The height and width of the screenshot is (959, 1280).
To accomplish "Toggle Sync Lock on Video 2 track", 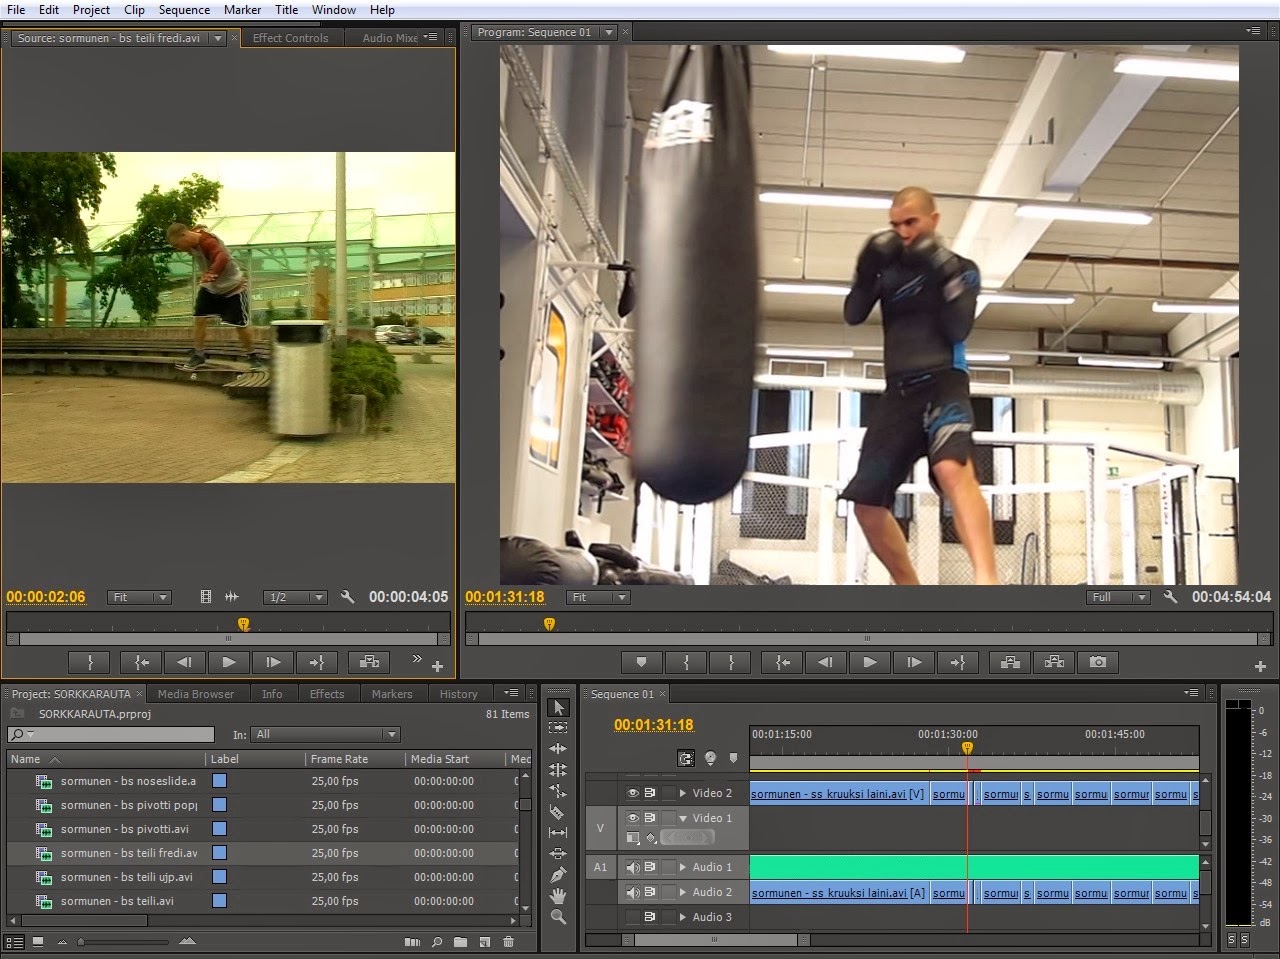I will (x=650, y=793).
